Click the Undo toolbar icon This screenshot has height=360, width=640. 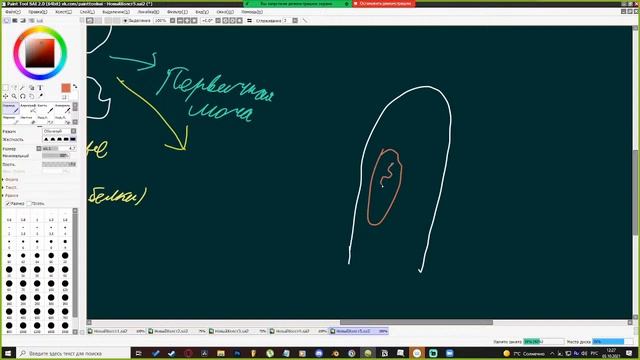[89, 20]
